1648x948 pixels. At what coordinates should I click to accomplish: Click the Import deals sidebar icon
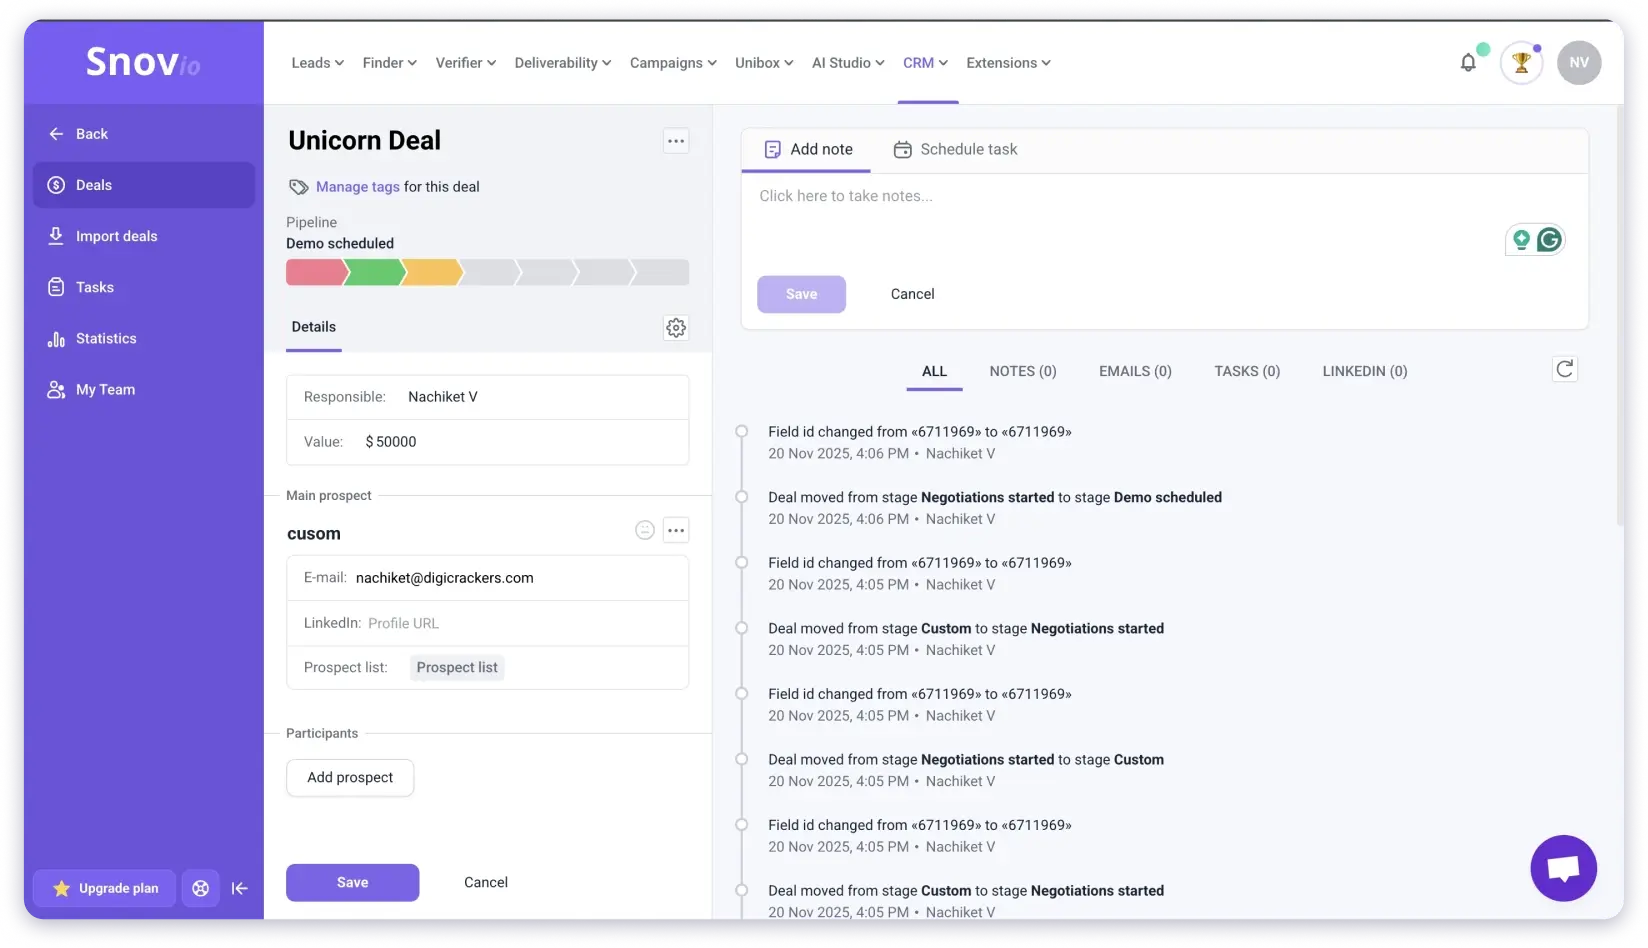[x=56, y=235]
